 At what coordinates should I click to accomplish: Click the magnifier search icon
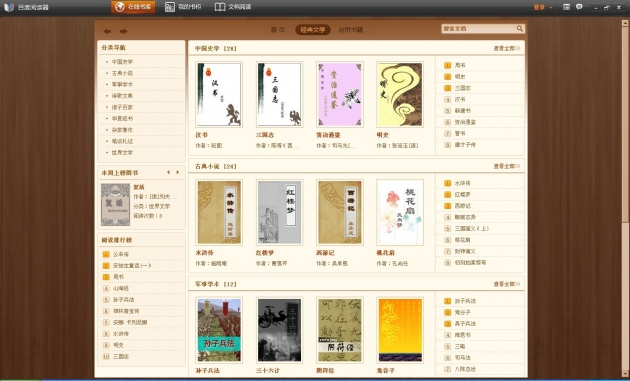point(520,29)
